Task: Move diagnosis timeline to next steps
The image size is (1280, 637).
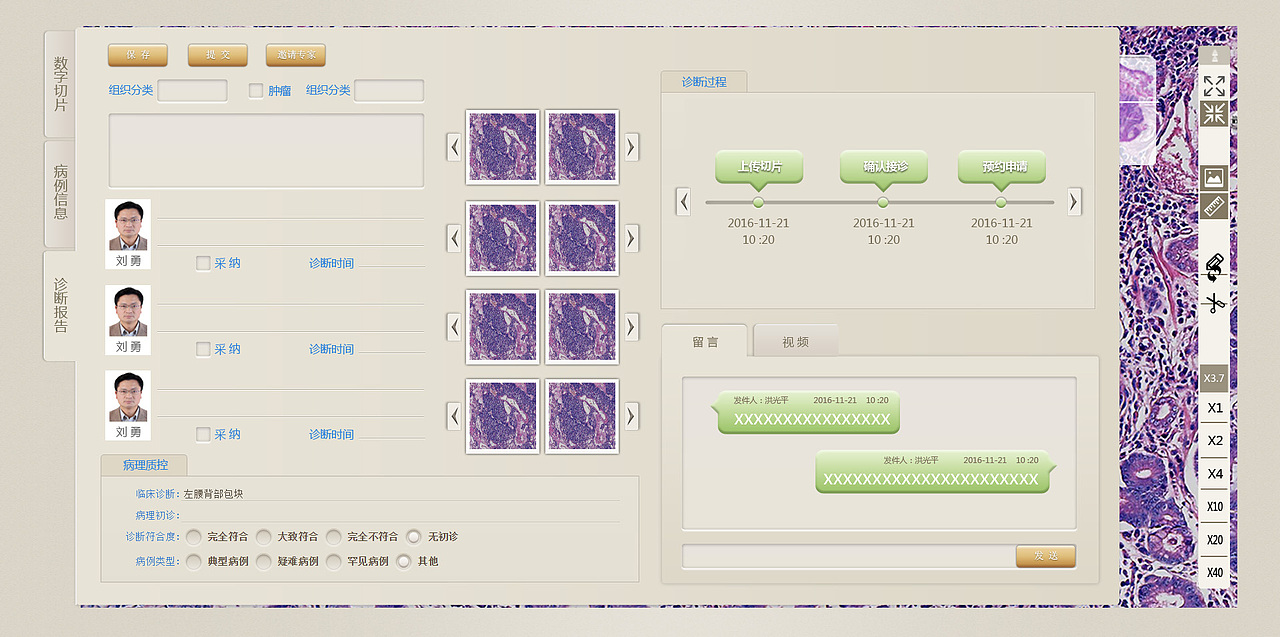Action: pos(1074,202)
